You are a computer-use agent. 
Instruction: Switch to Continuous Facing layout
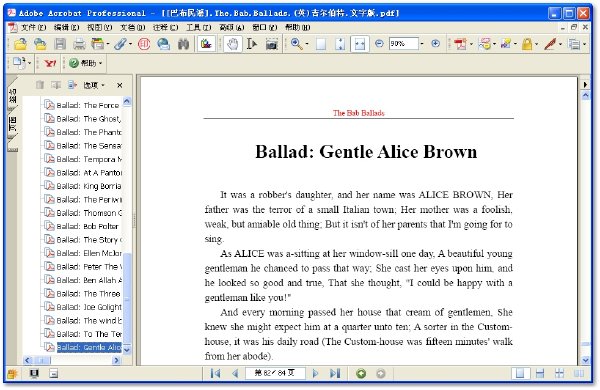click(x=559, y=374)
